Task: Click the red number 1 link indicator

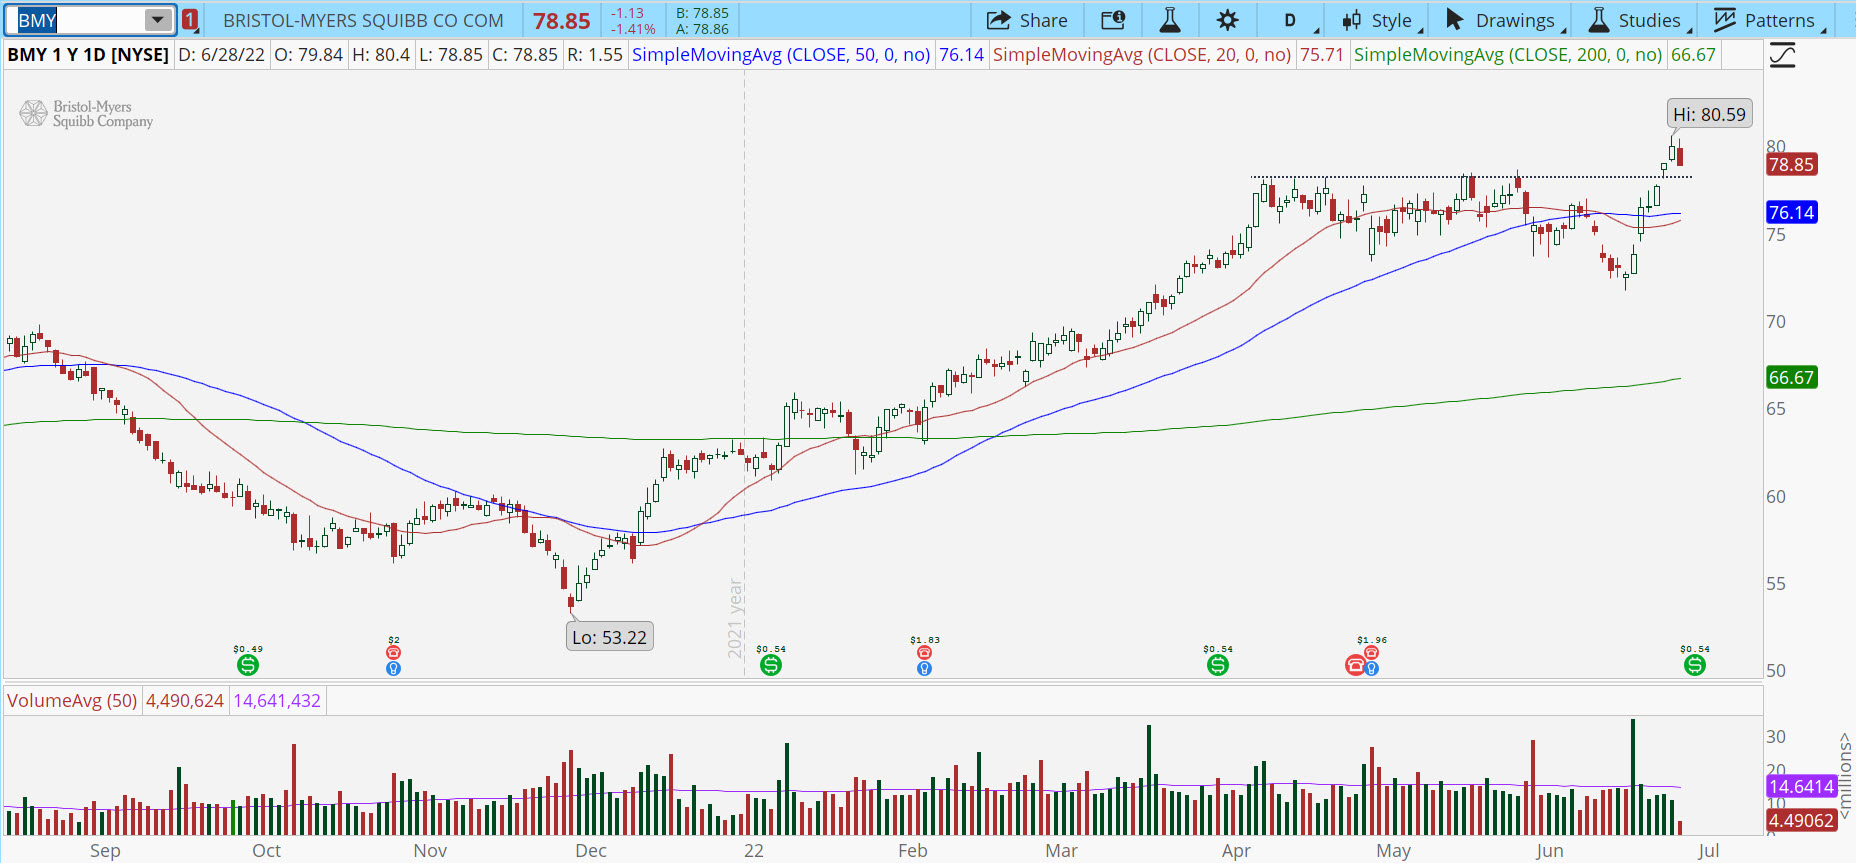Action: 190,20
